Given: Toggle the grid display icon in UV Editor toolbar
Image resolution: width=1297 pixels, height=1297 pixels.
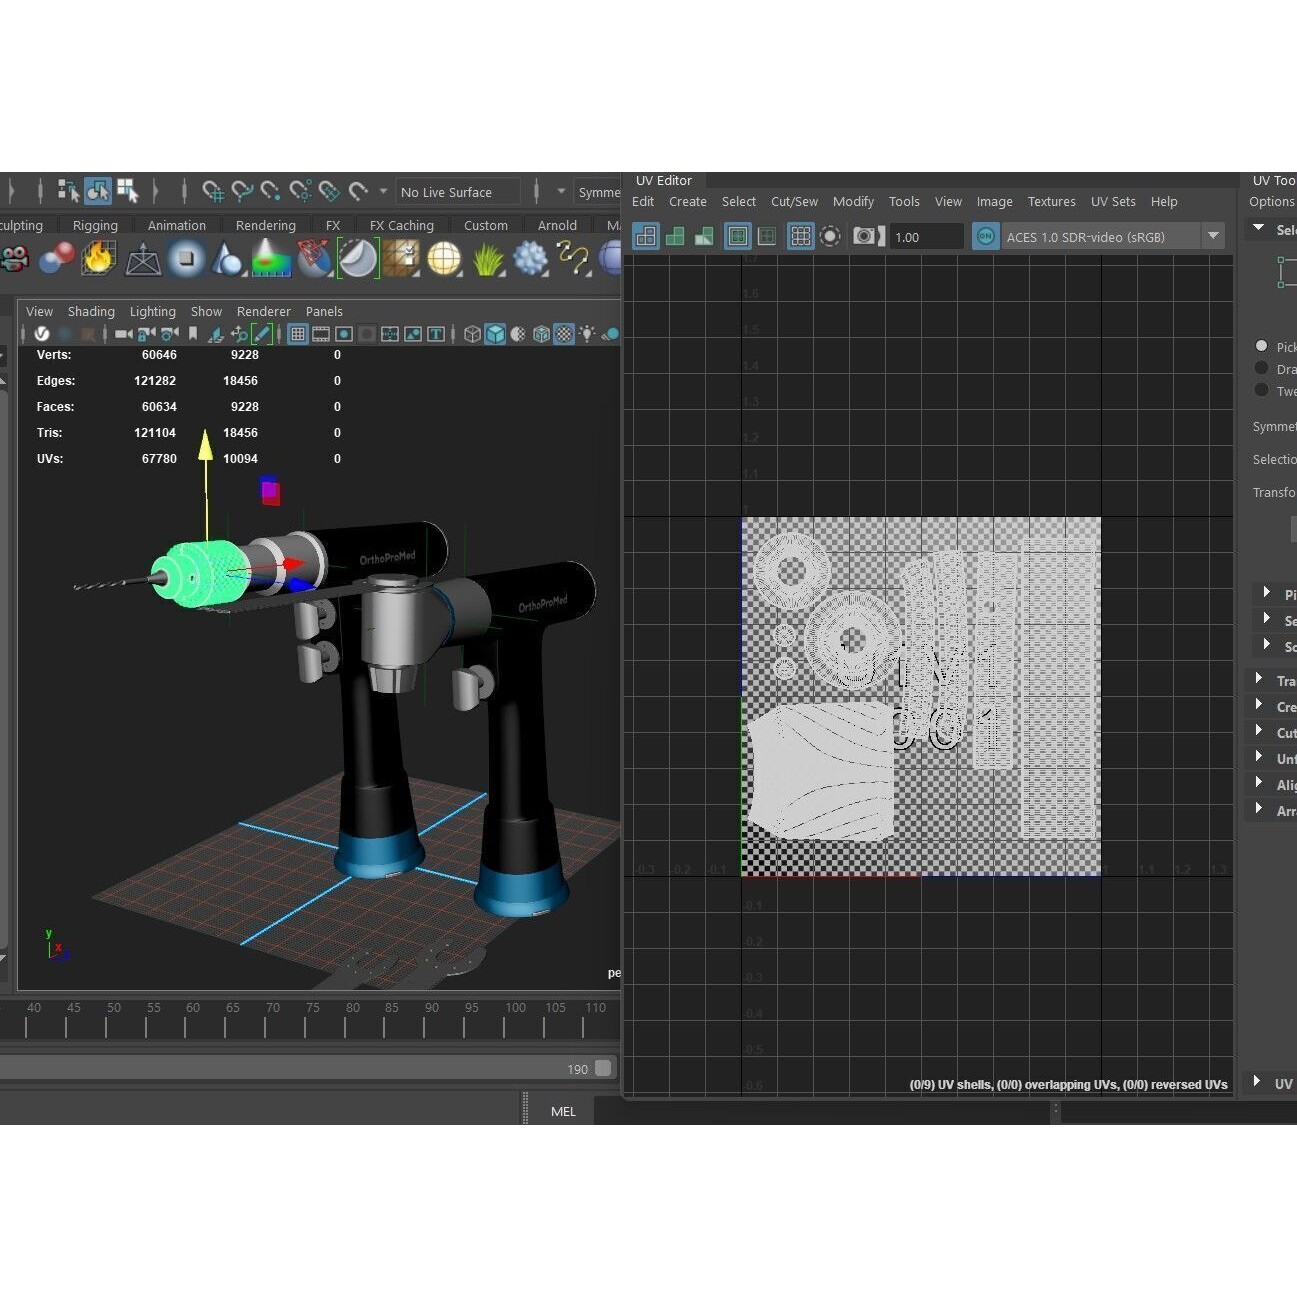Looking at the screenshot, I should pyautogui.click(x=800, y=236).
